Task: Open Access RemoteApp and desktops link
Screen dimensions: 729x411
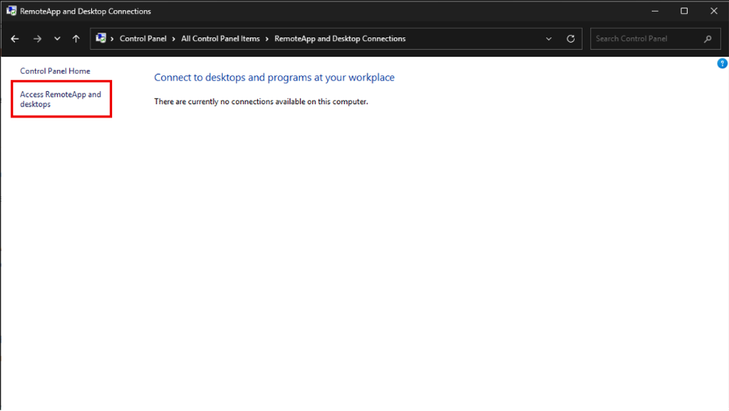Action: point(60,99)
